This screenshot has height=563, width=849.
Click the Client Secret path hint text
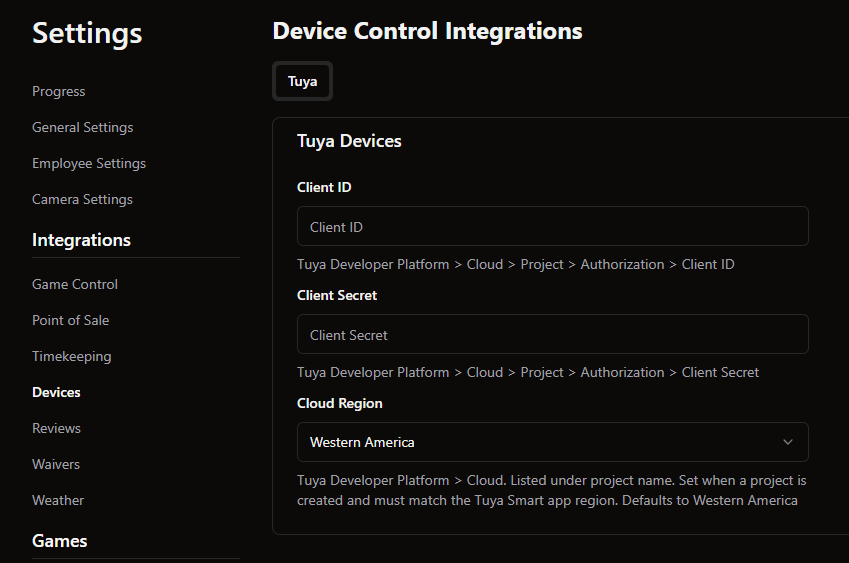pyautogui.click(x=528, y=372)
